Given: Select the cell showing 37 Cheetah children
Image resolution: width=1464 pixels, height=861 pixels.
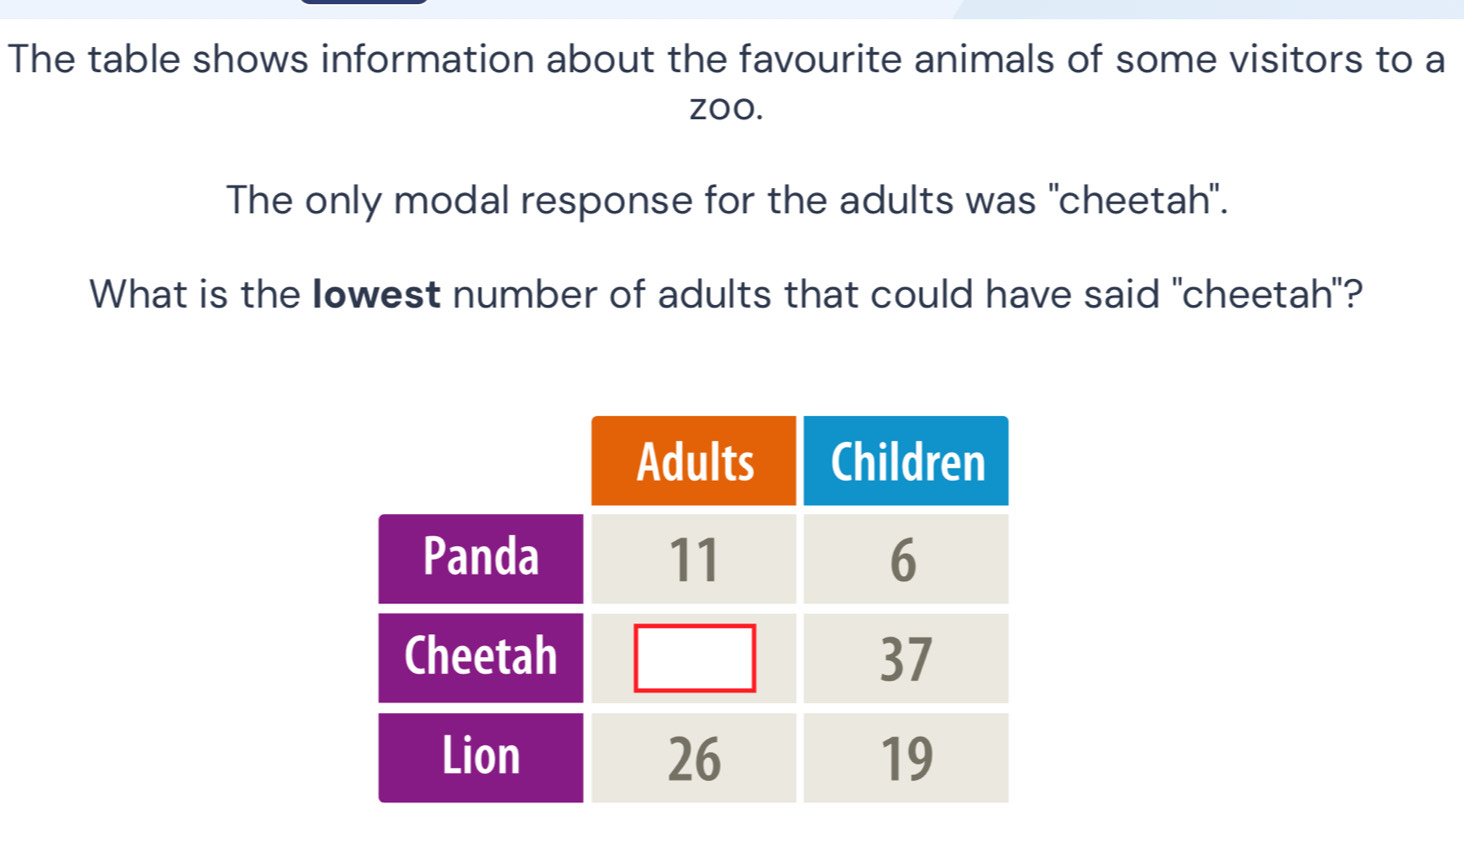Looking at the screenshot, I should (x=905, y=659).
